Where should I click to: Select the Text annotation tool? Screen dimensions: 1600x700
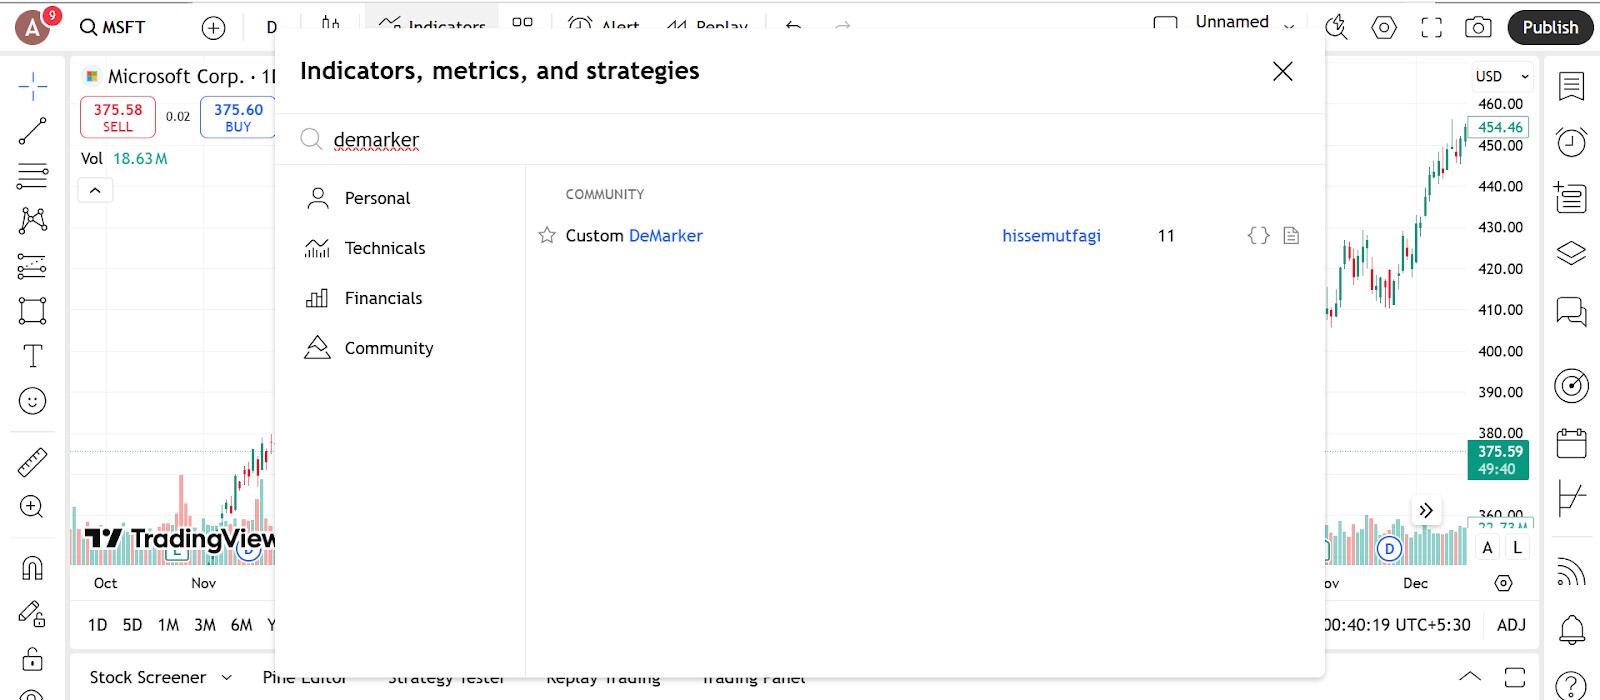[33, 356]
